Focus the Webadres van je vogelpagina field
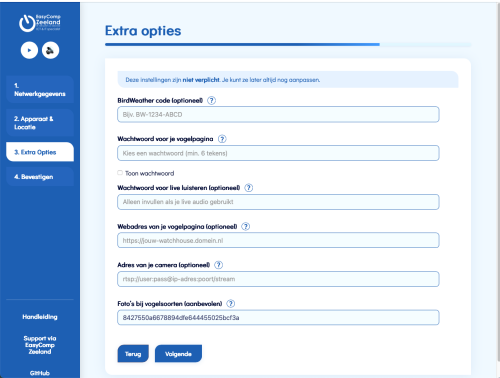 (x=278, y=241)
